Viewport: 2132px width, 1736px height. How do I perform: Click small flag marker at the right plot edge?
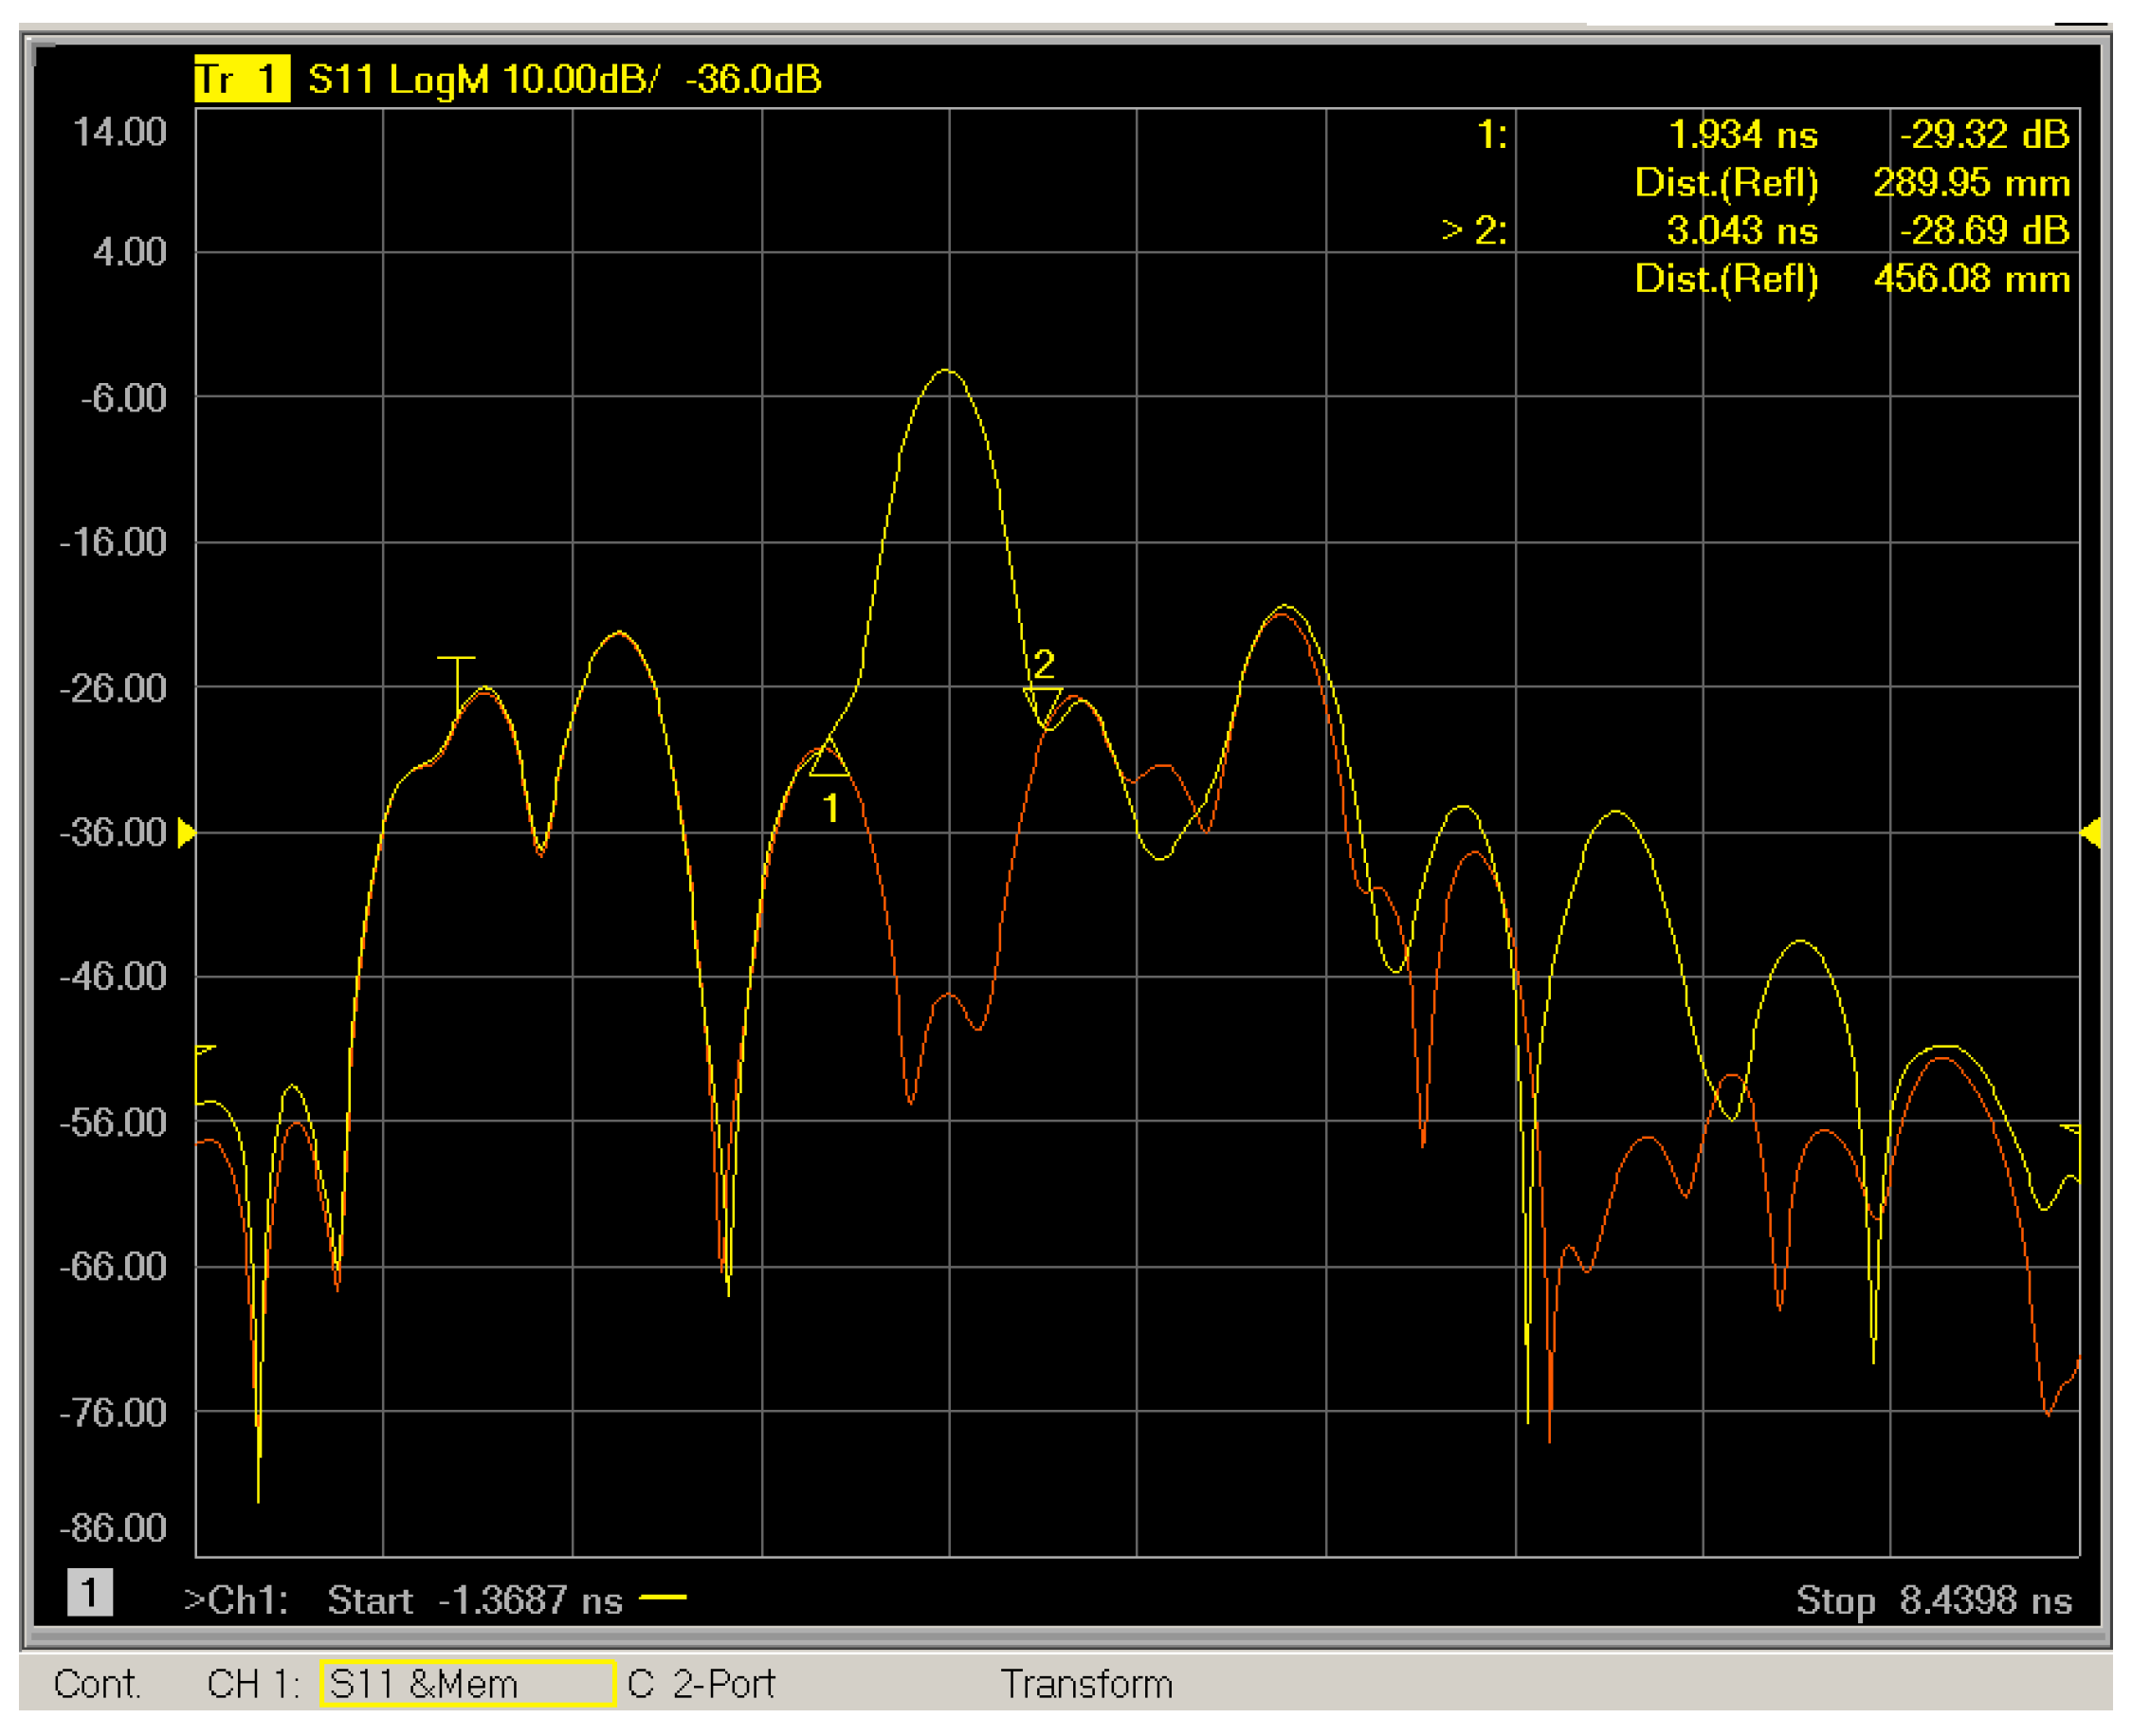tap(2071, 1130)
